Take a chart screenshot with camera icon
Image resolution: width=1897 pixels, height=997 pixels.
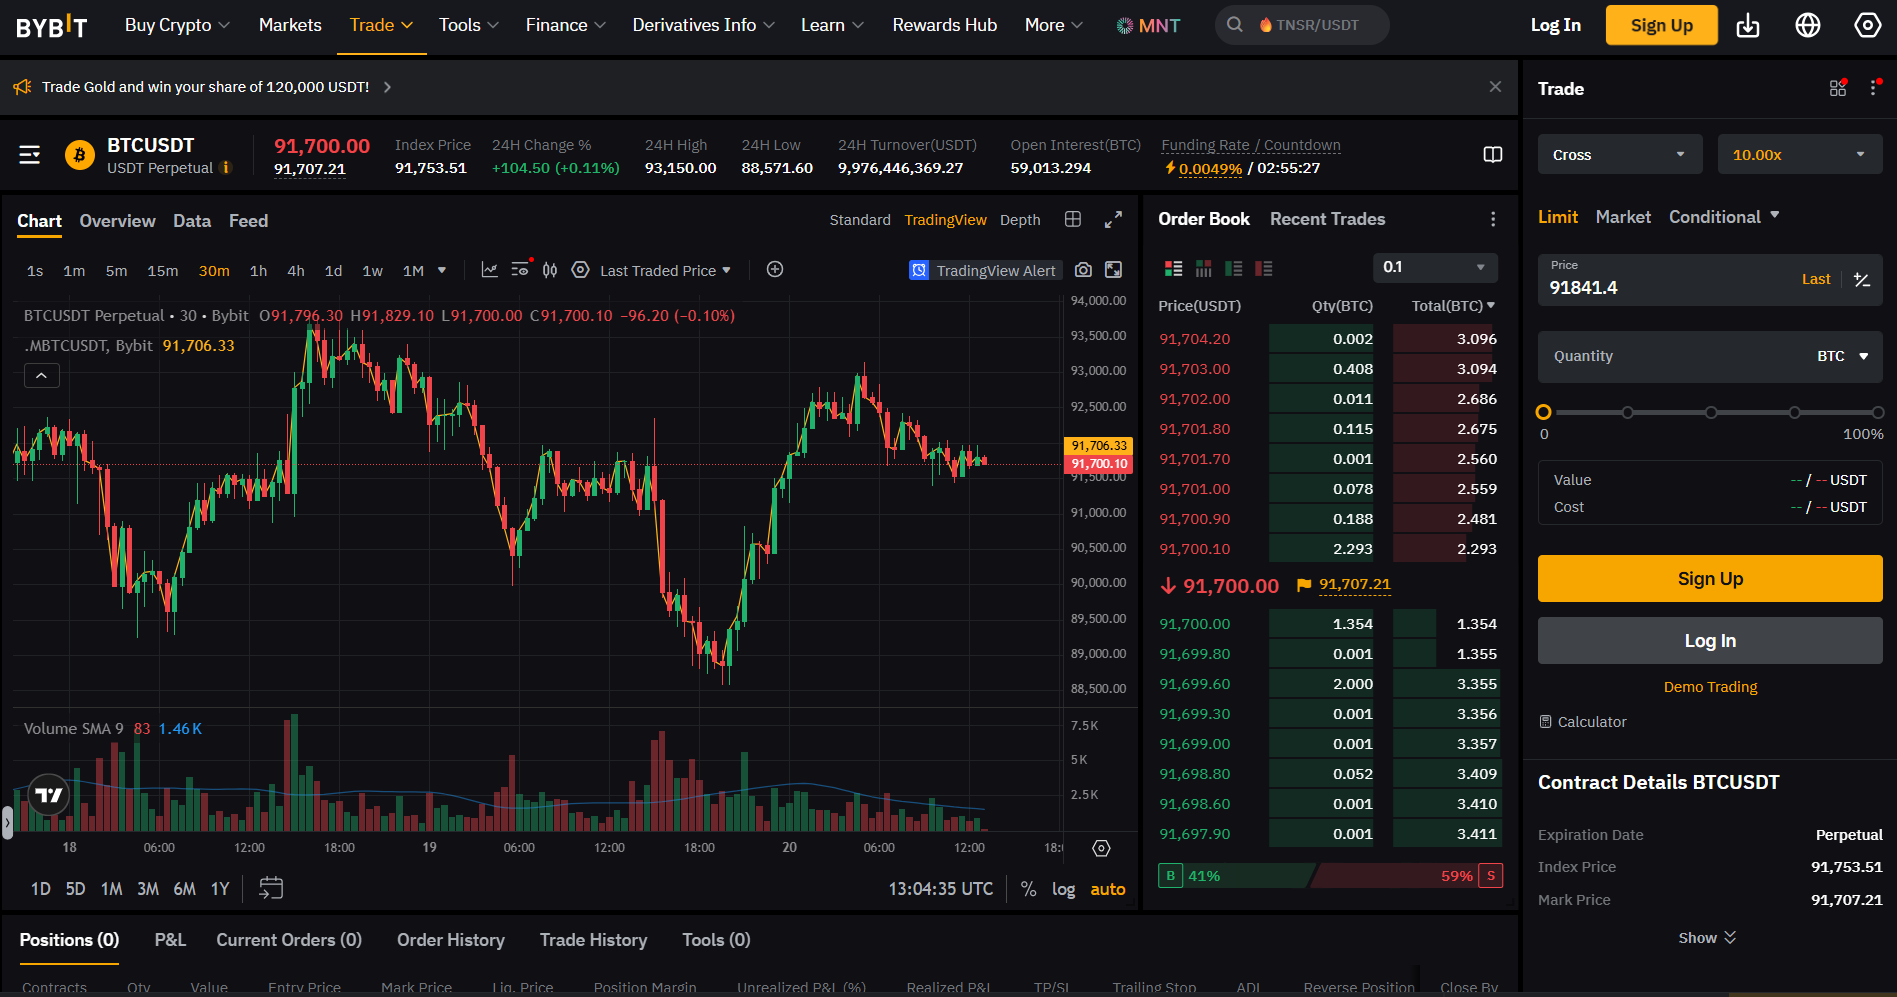1083,269
